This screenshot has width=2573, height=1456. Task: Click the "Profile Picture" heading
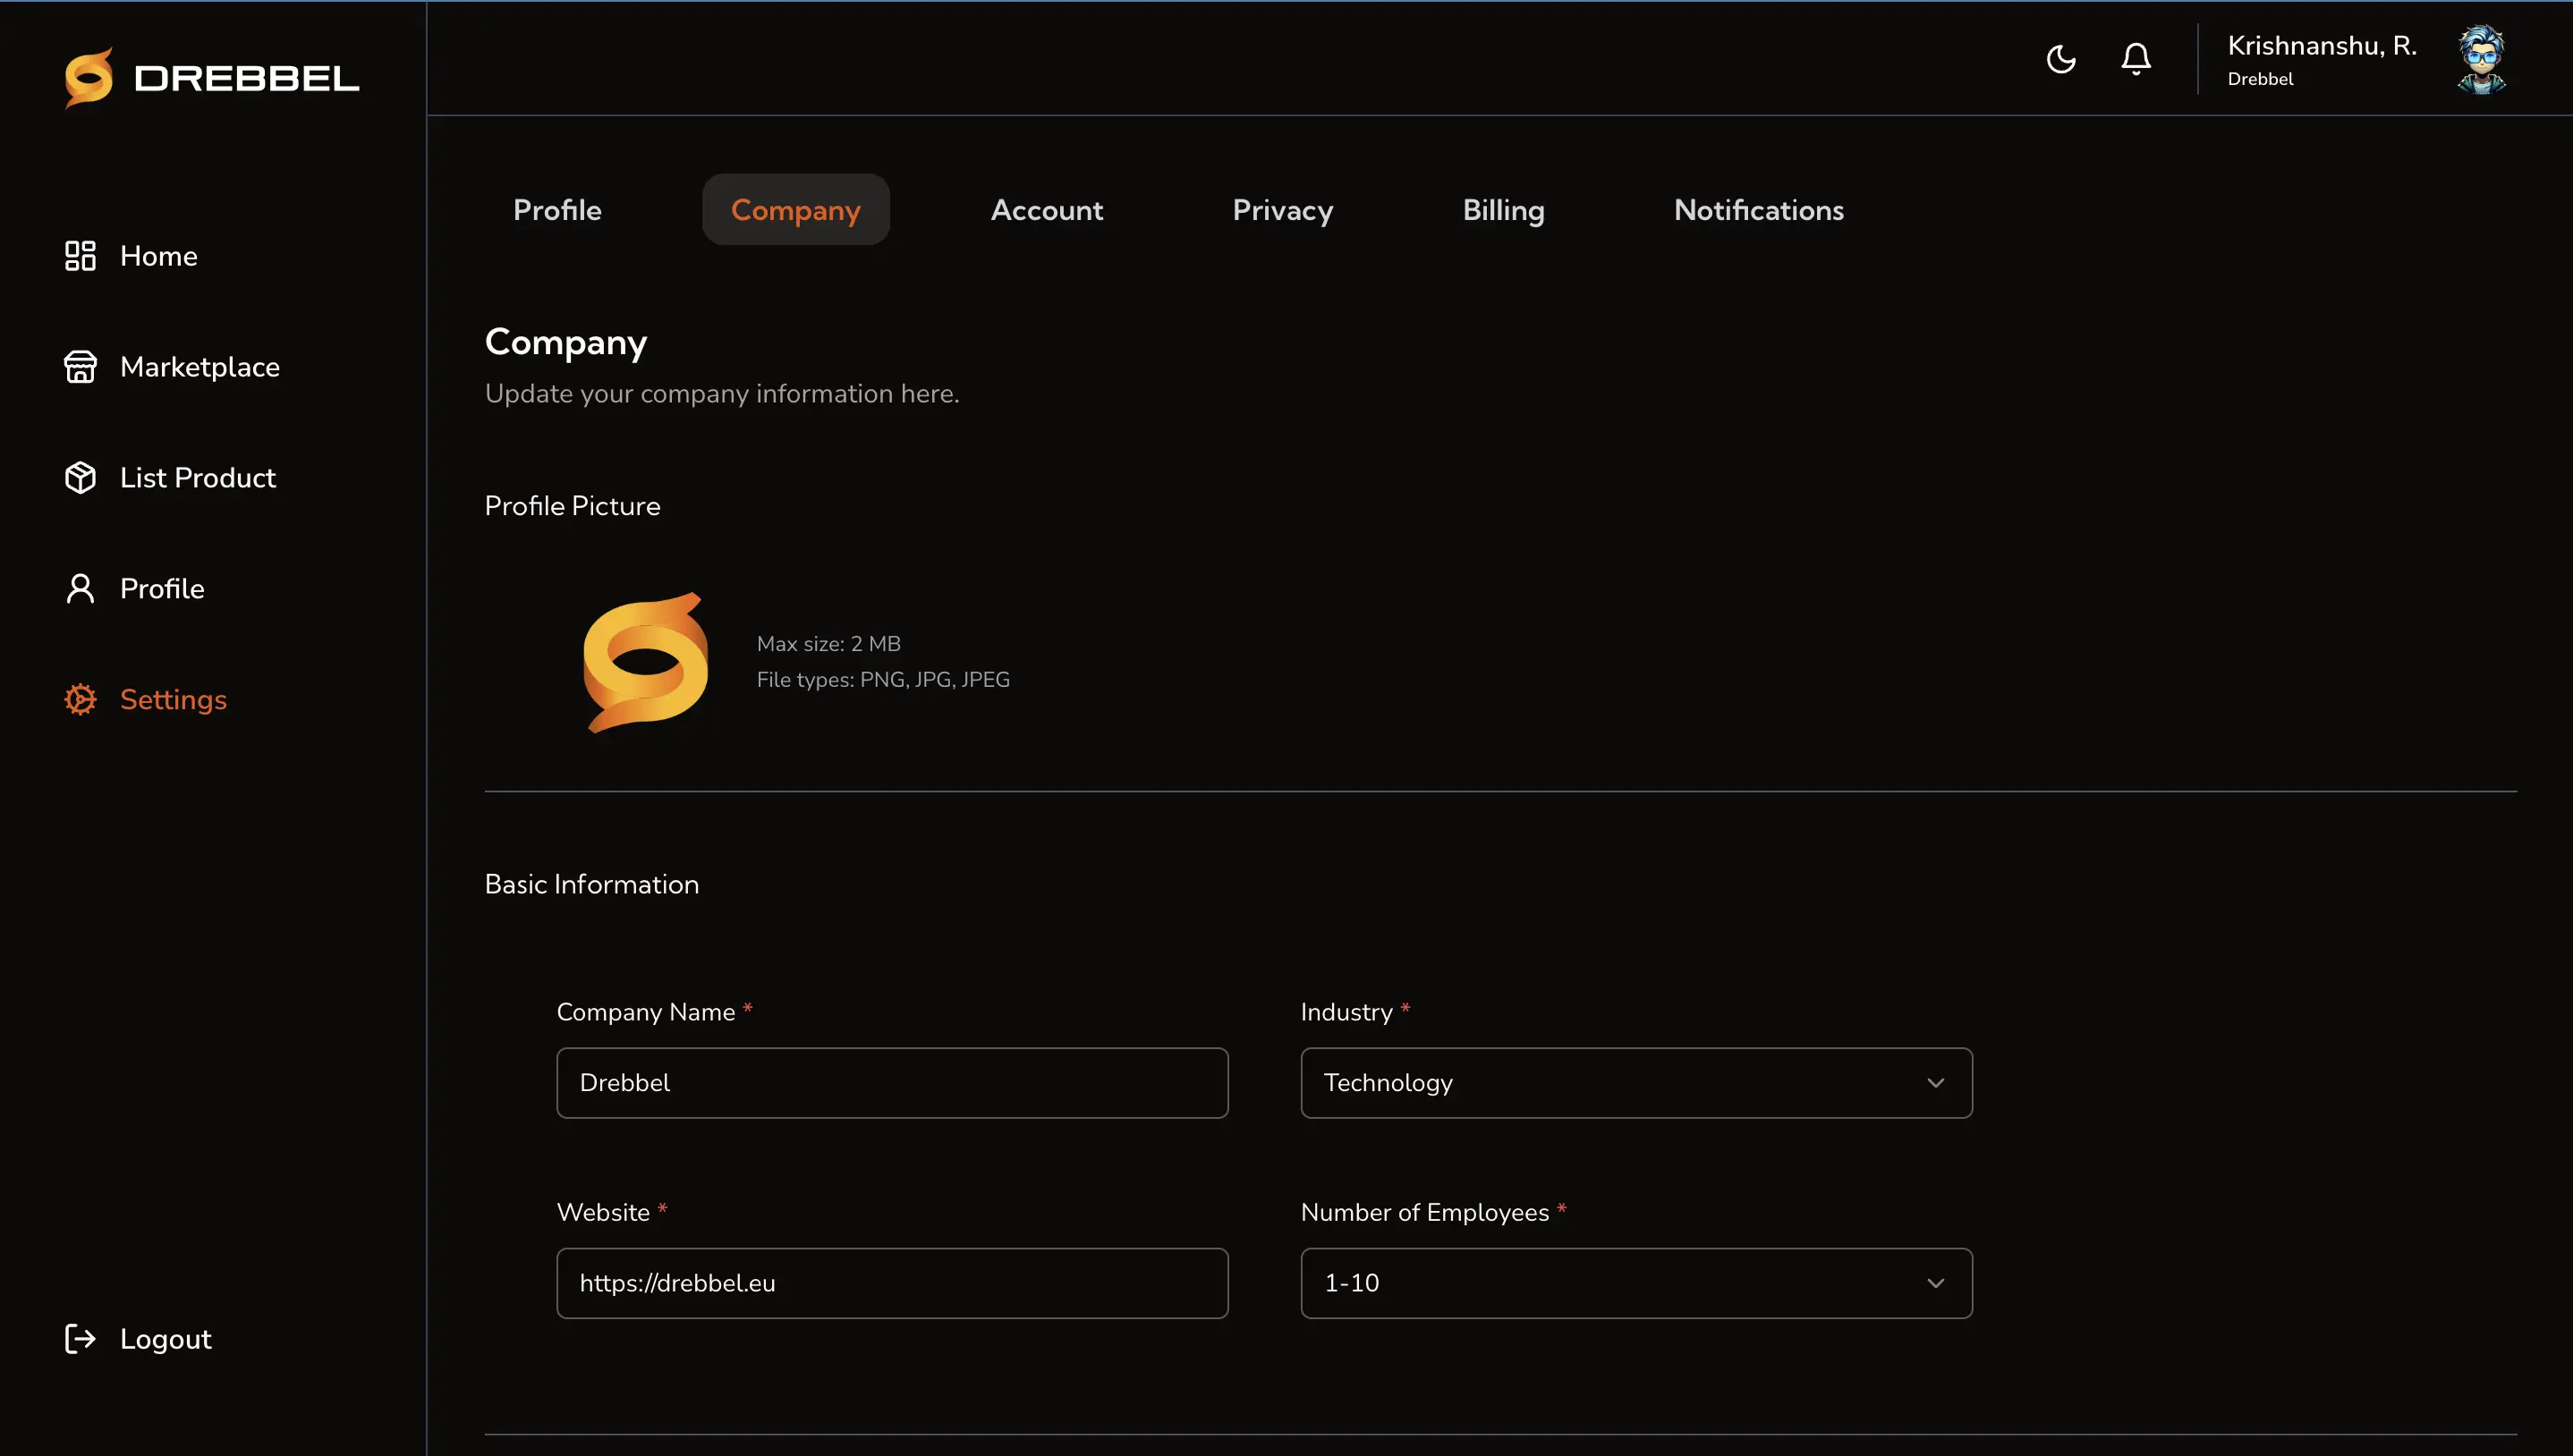[x=572, y=506]
